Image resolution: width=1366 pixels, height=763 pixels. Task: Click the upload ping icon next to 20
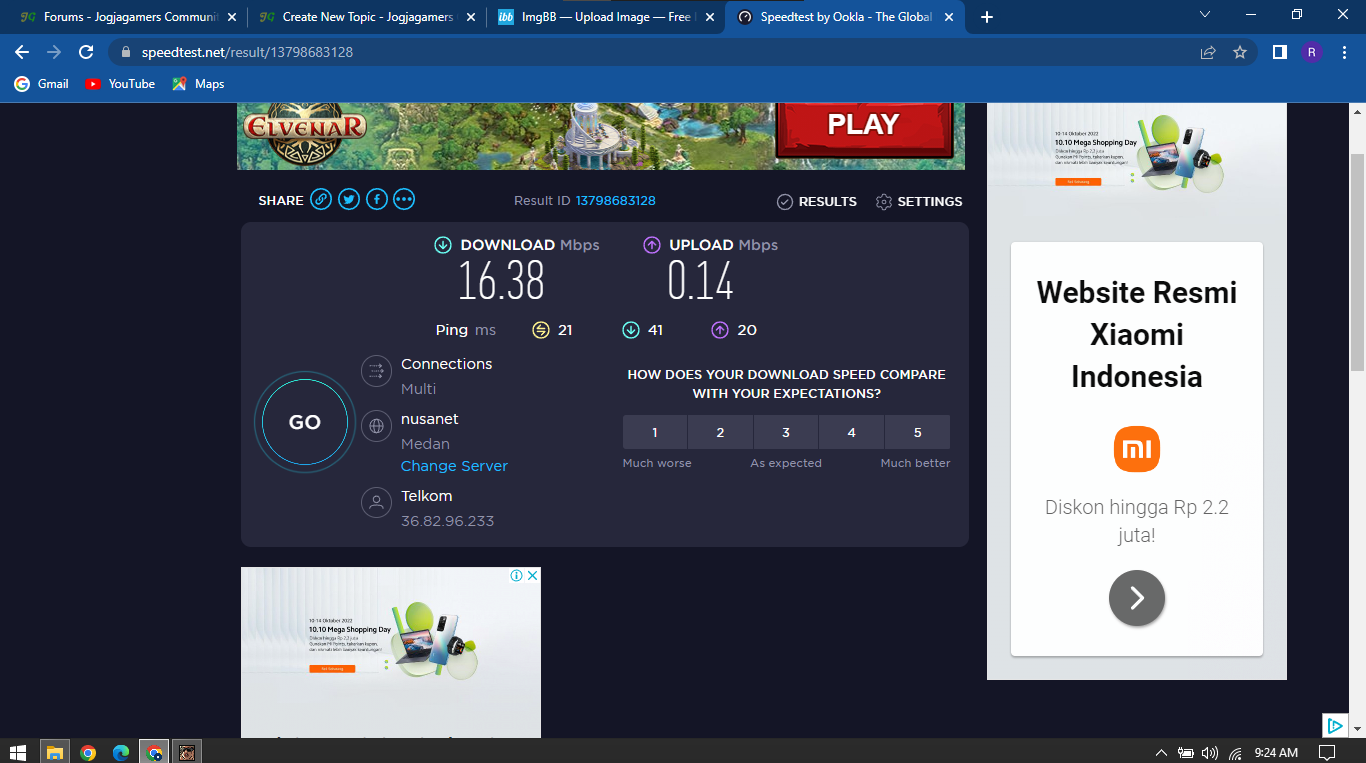tap(720, 330)
